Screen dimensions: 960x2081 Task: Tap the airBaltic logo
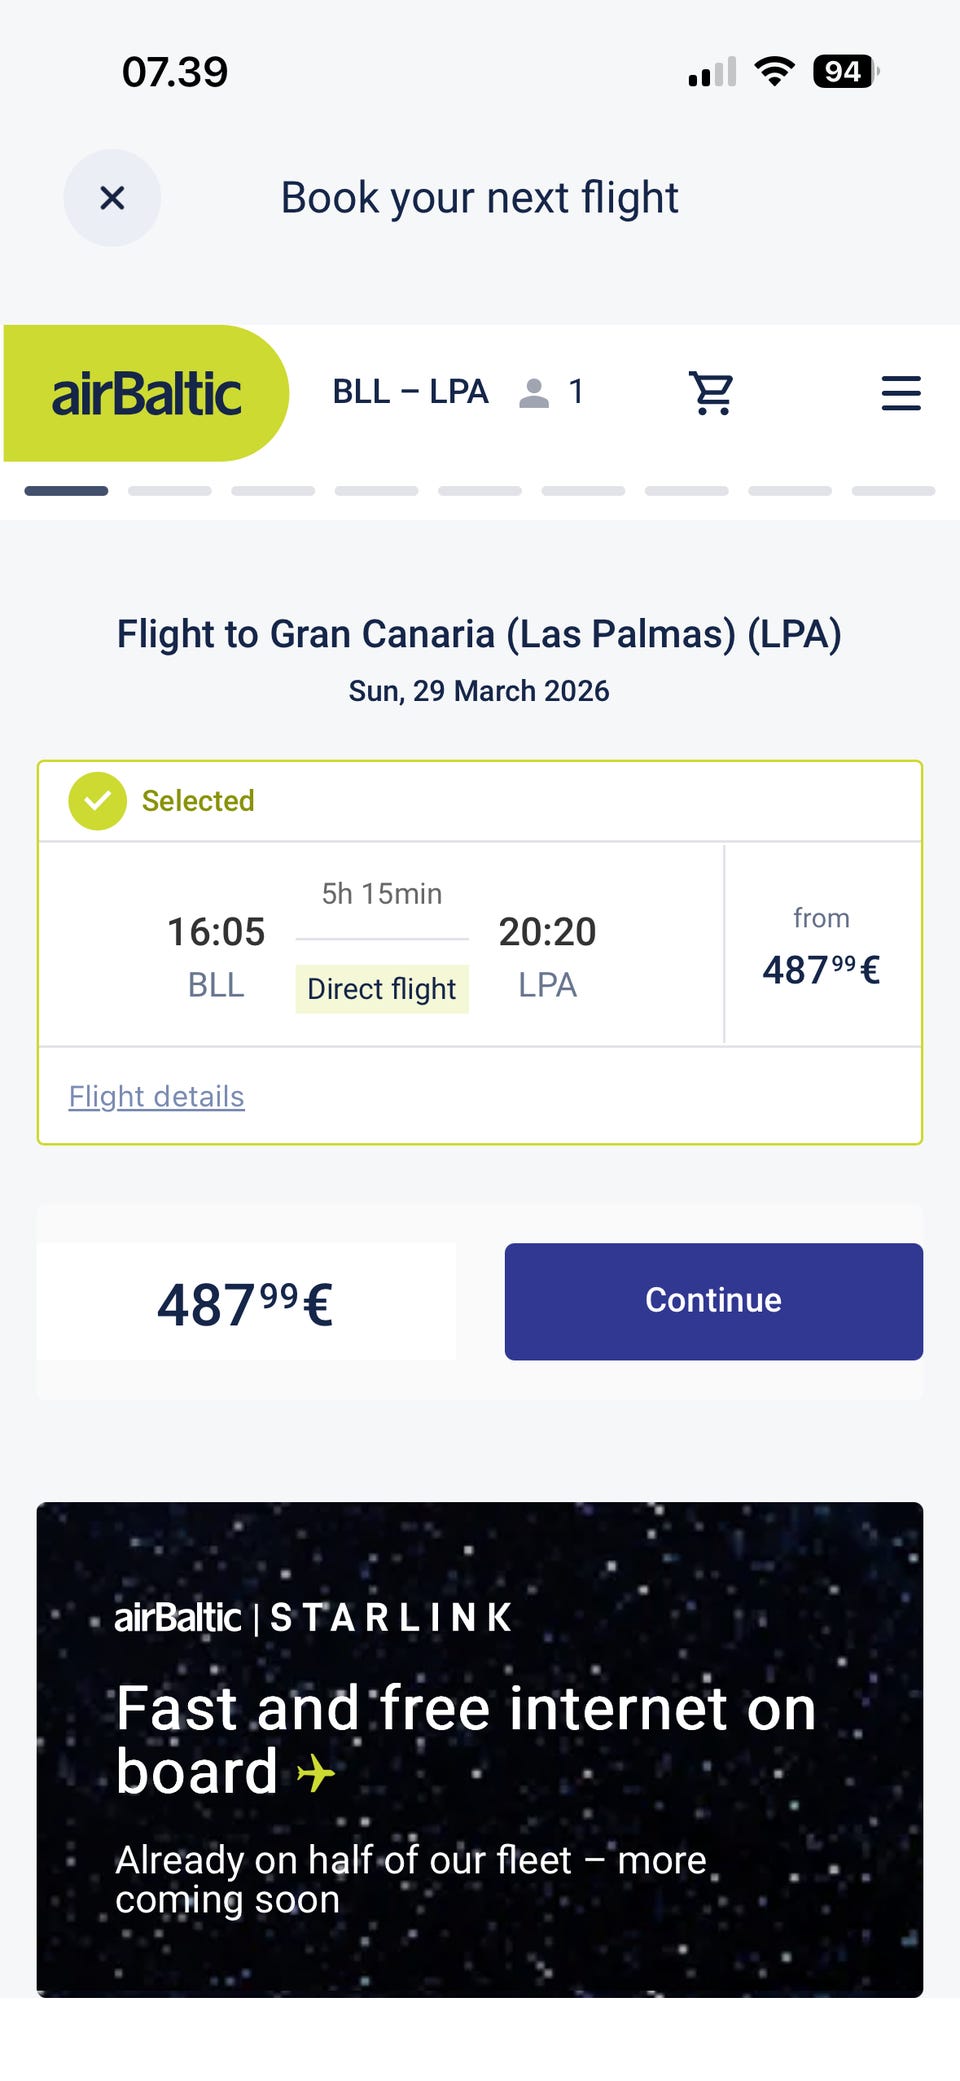pyautogui.click(x=146, y=393)
